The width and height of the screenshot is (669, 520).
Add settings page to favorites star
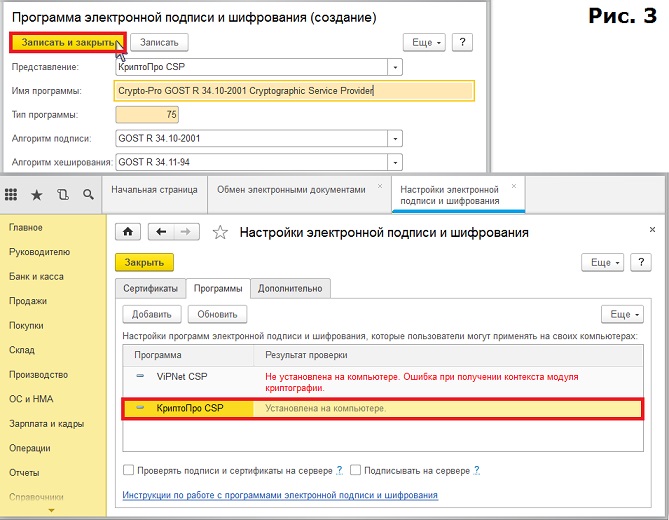[220, 232]
